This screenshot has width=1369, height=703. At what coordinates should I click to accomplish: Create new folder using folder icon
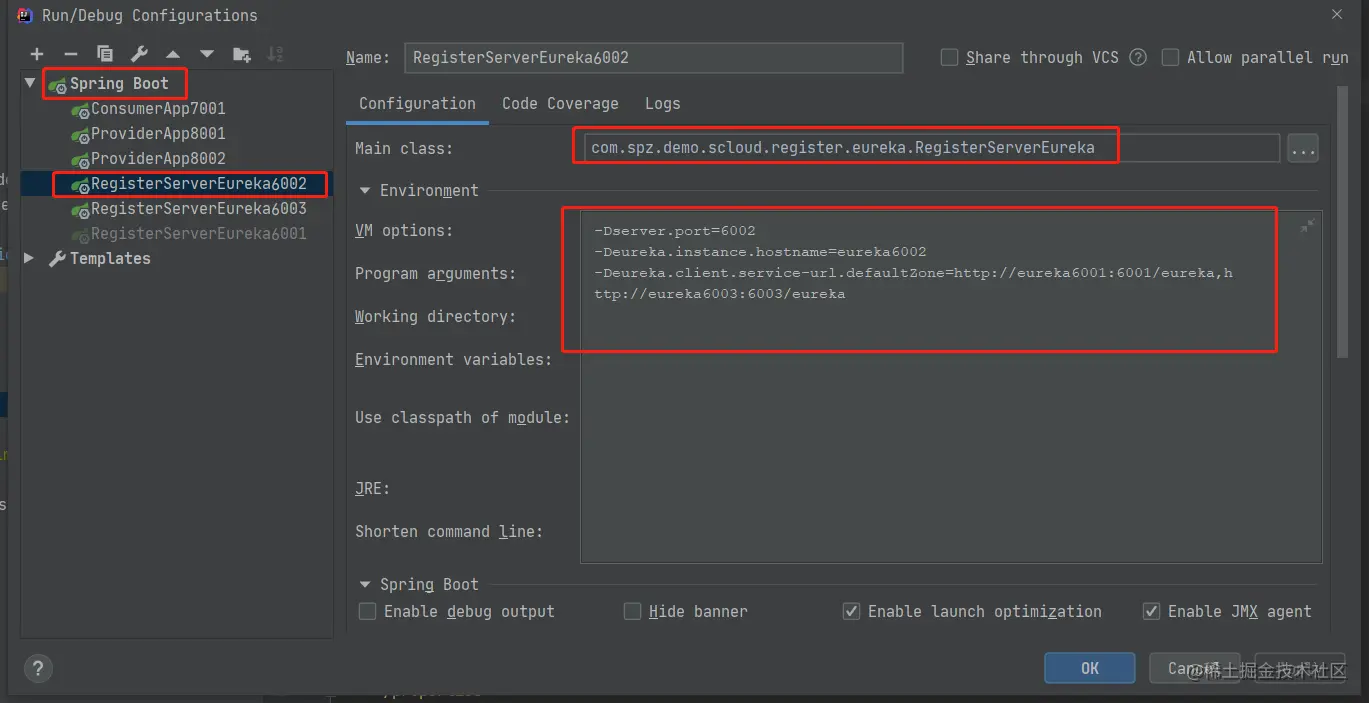pos(241,54)
